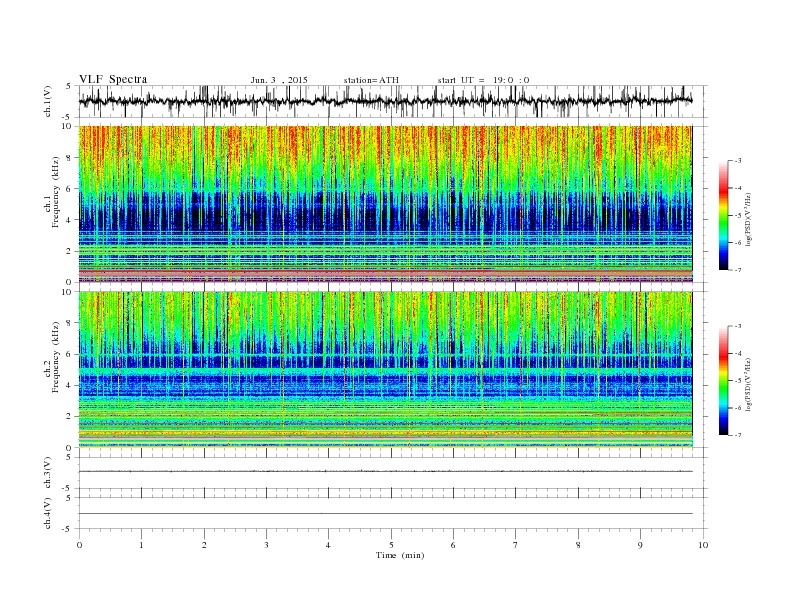Click the "-7" tick on ch.2 colorbar
Viewport: 792px width, 612px height.
point(738,435)
